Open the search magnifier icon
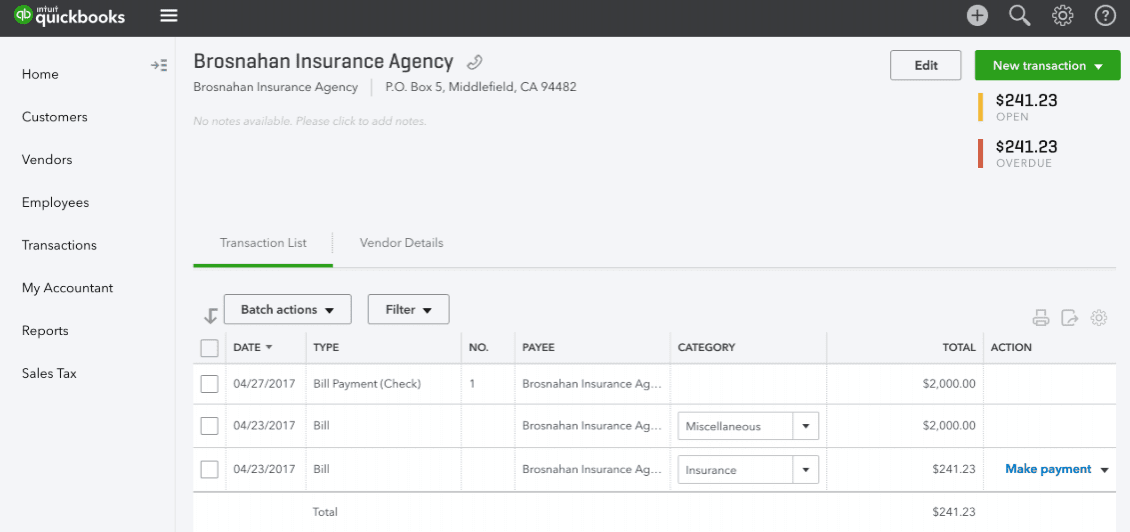This screenshot has height=532, width=1130. [x=1020, y=15]
